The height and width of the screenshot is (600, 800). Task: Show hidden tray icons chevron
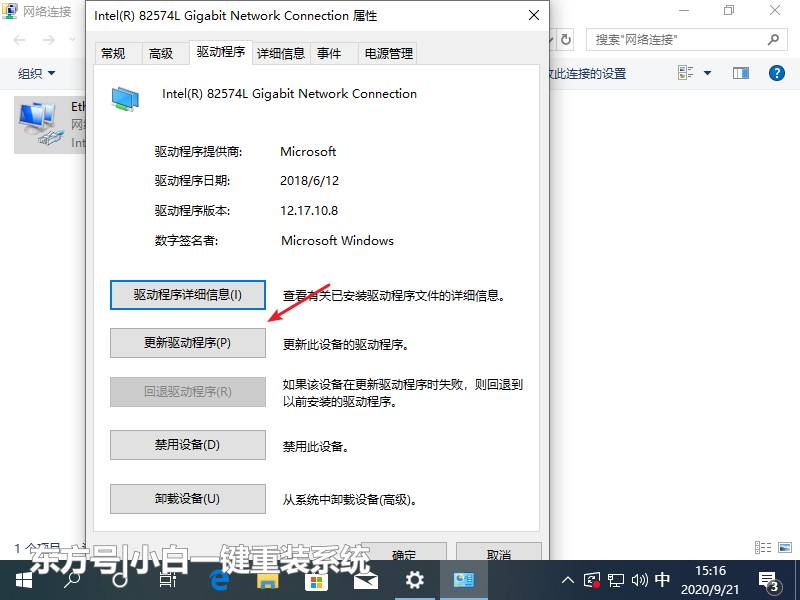point(568,580)
